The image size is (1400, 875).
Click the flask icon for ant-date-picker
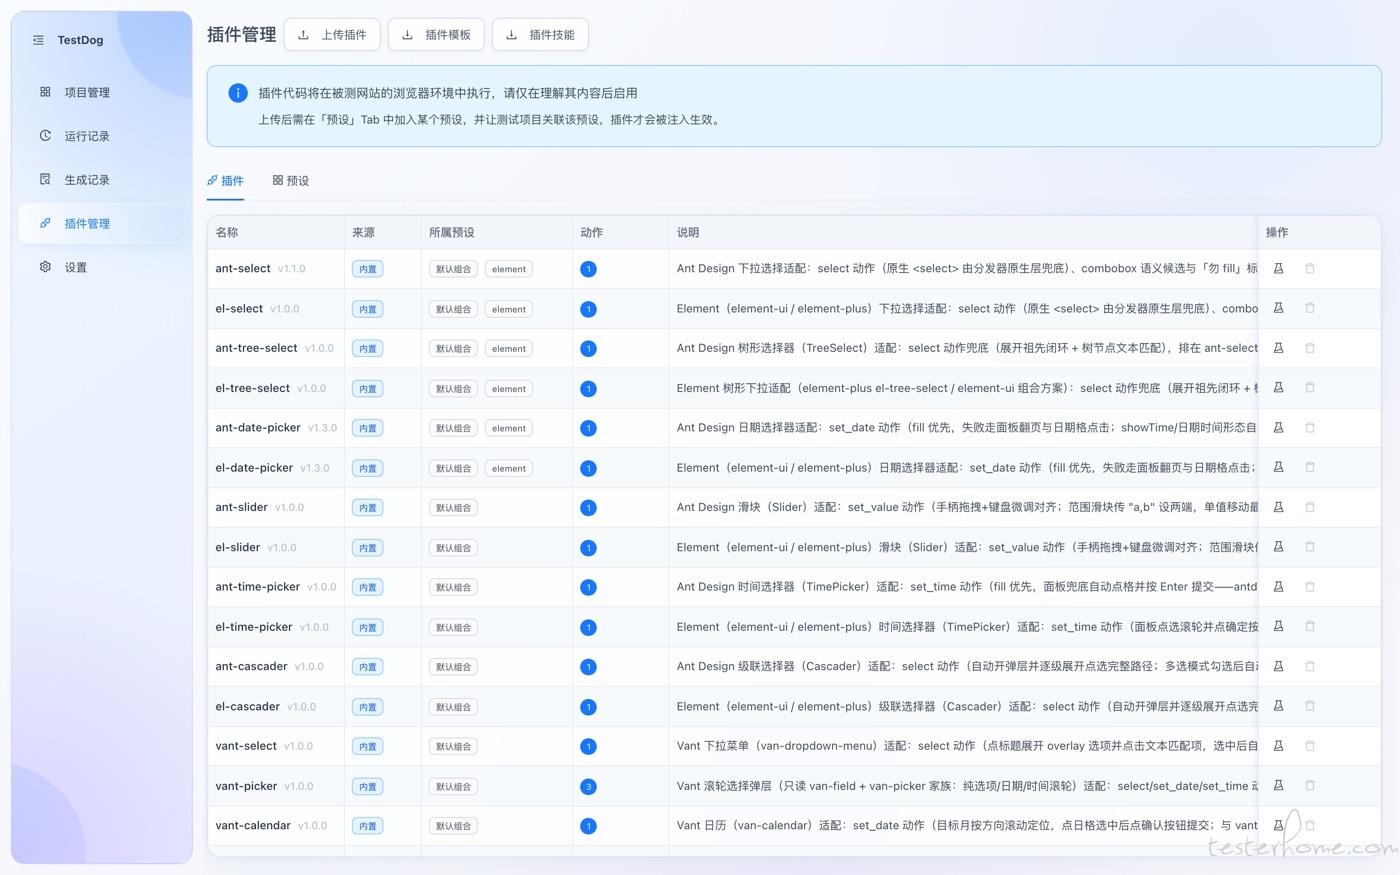pos(1278,428)
